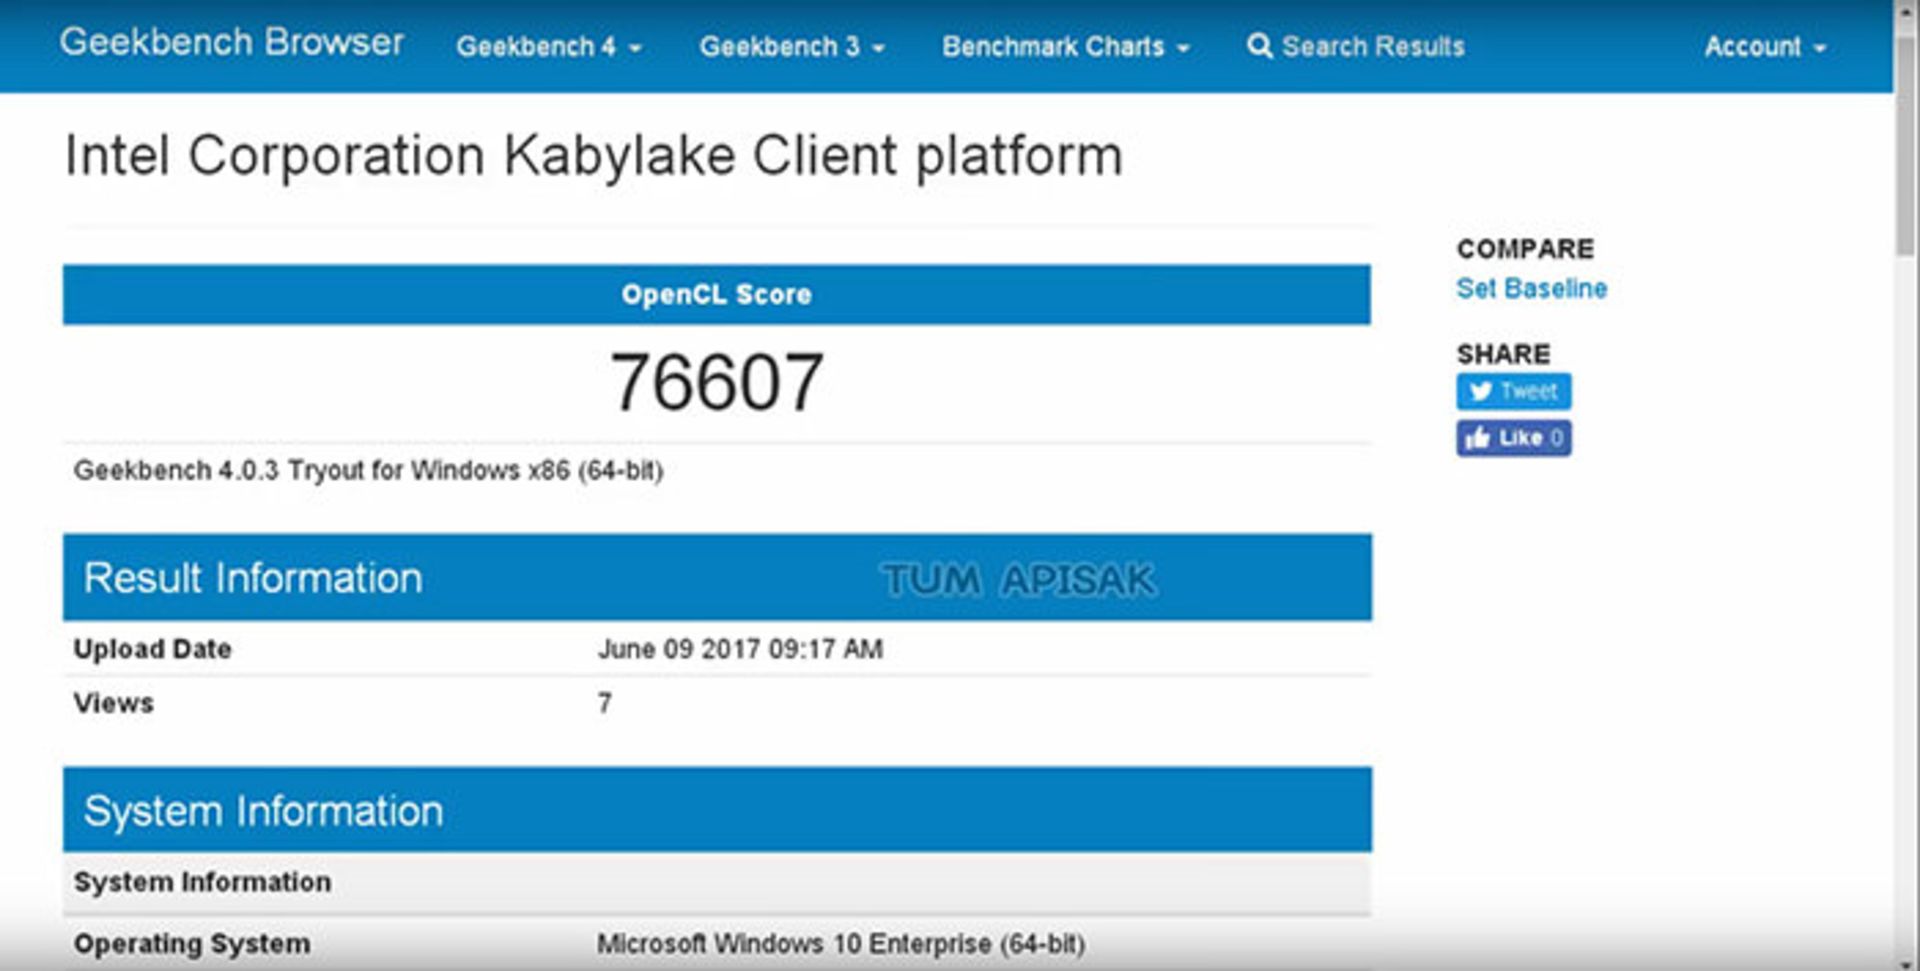Click the Like counter showing 0

[x=1556, y=438]
